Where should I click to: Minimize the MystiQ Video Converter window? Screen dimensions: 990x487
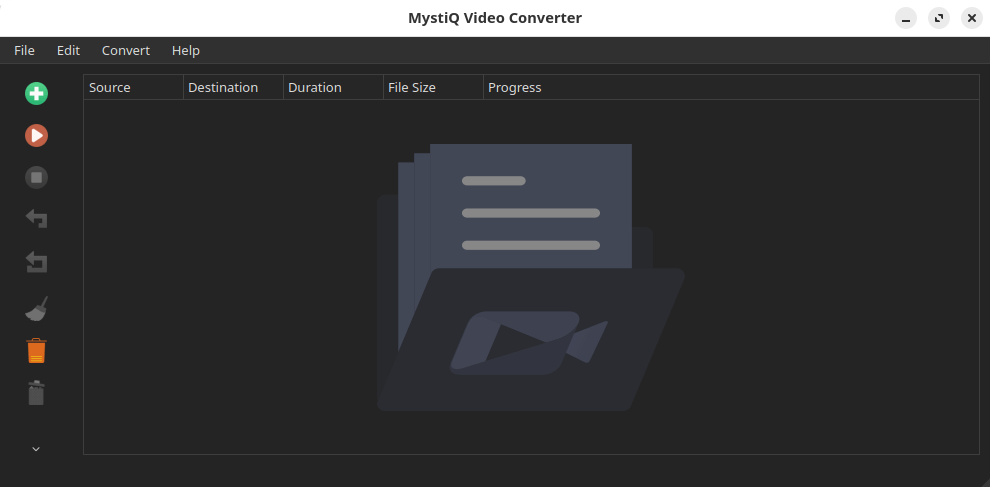[906, 18]
